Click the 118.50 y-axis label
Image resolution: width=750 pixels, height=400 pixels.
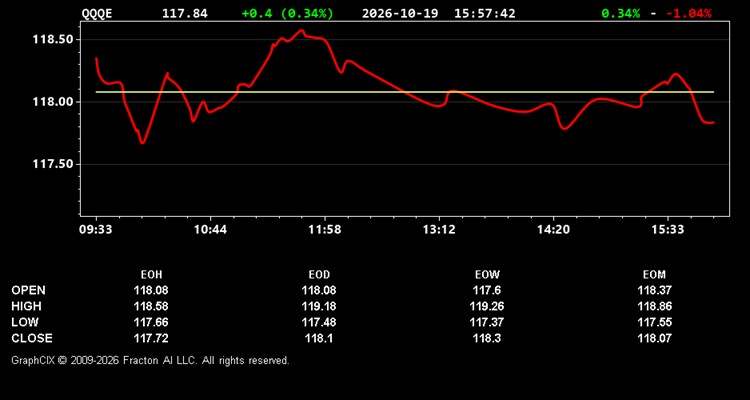[53, 39]
